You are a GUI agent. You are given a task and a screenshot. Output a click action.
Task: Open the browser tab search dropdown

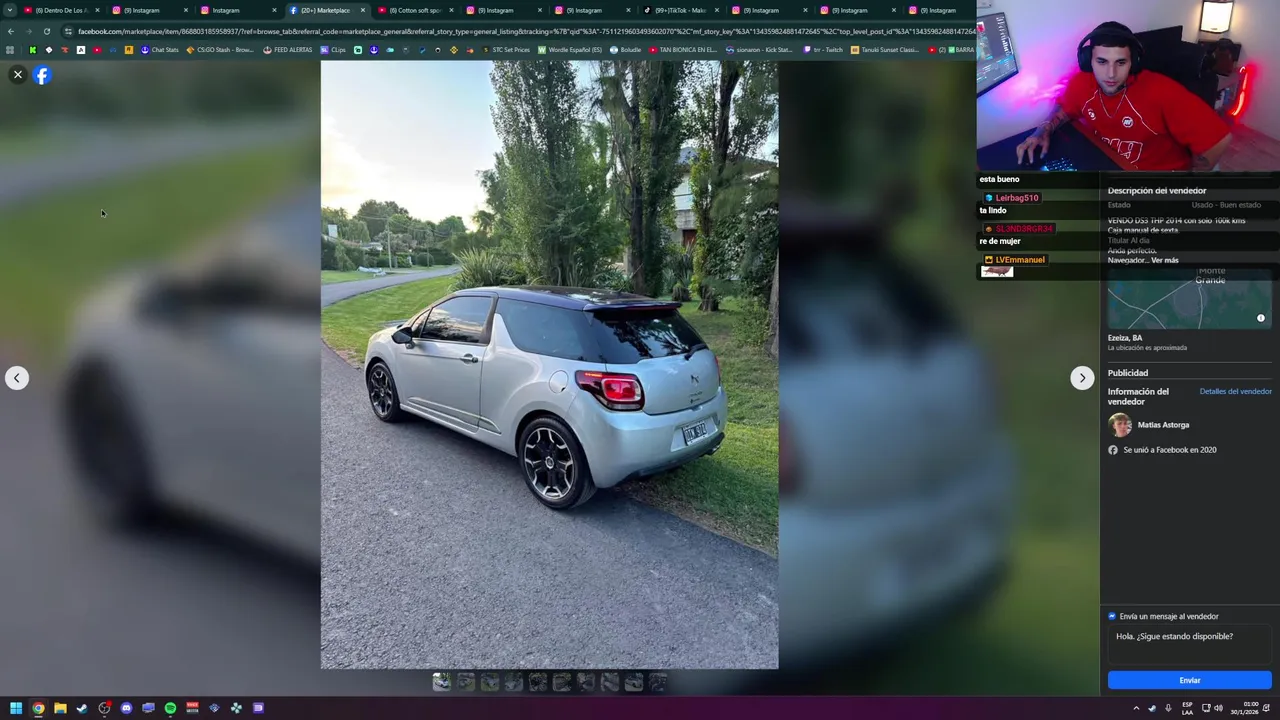coord(10,10)
